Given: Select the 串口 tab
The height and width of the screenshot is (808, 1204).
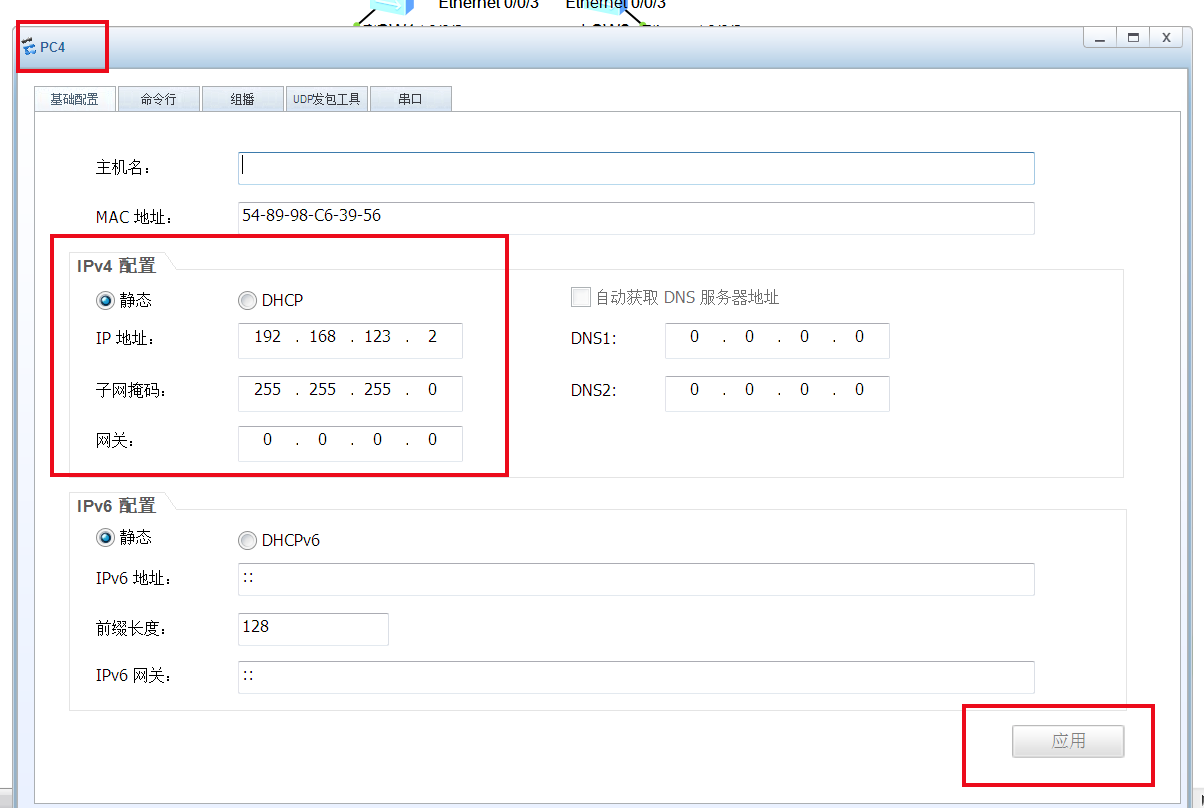Looking at the screenshot, I should [410, 99].
